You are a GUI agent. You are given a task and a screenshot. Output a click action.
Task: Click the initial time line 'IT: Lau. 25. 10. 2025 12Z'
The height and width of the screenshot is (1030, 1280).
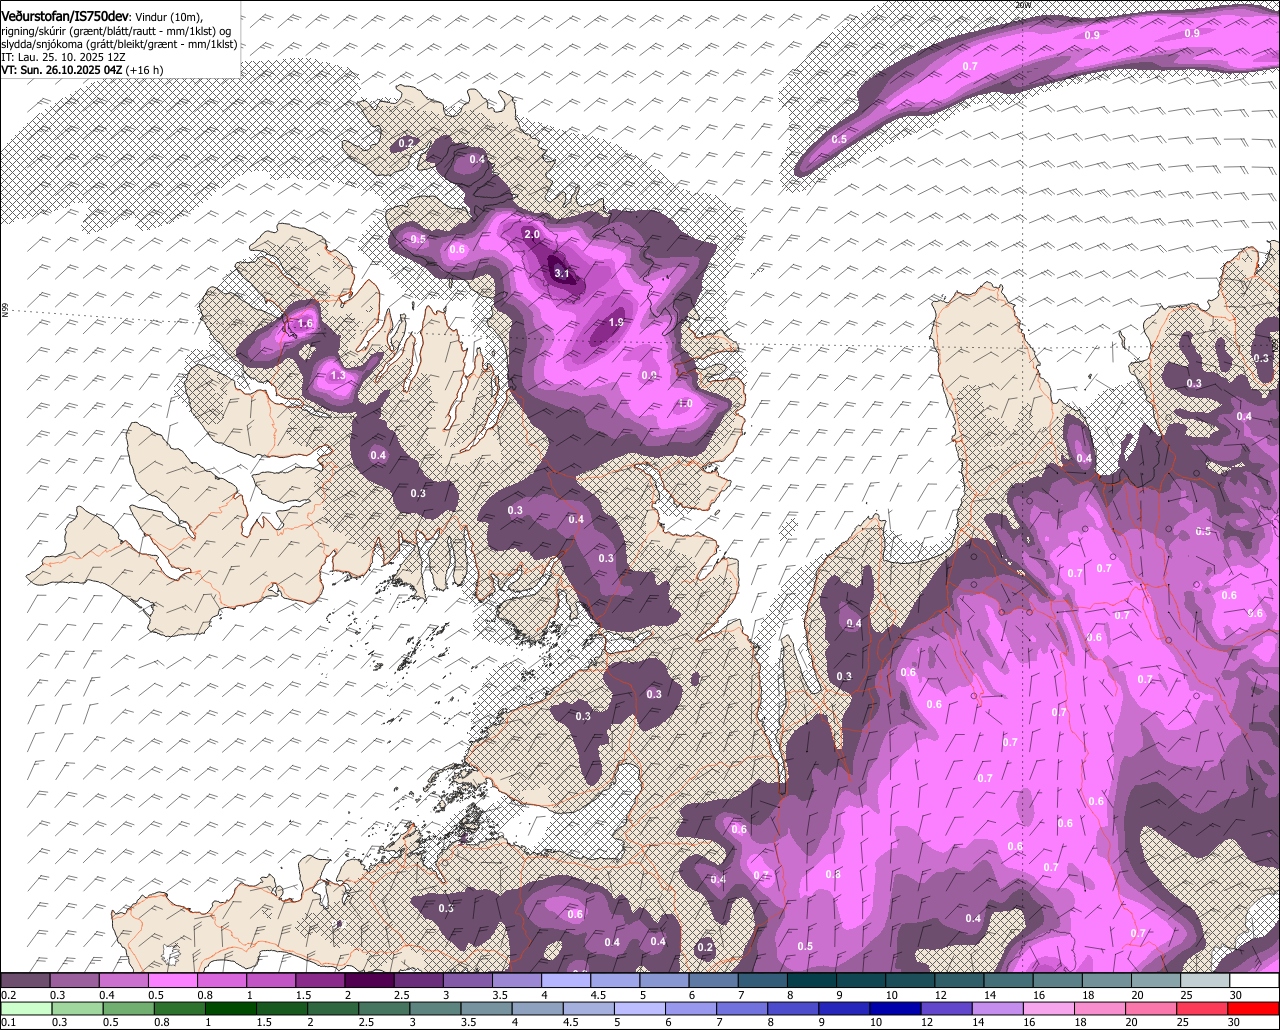(x=61, y=57)
